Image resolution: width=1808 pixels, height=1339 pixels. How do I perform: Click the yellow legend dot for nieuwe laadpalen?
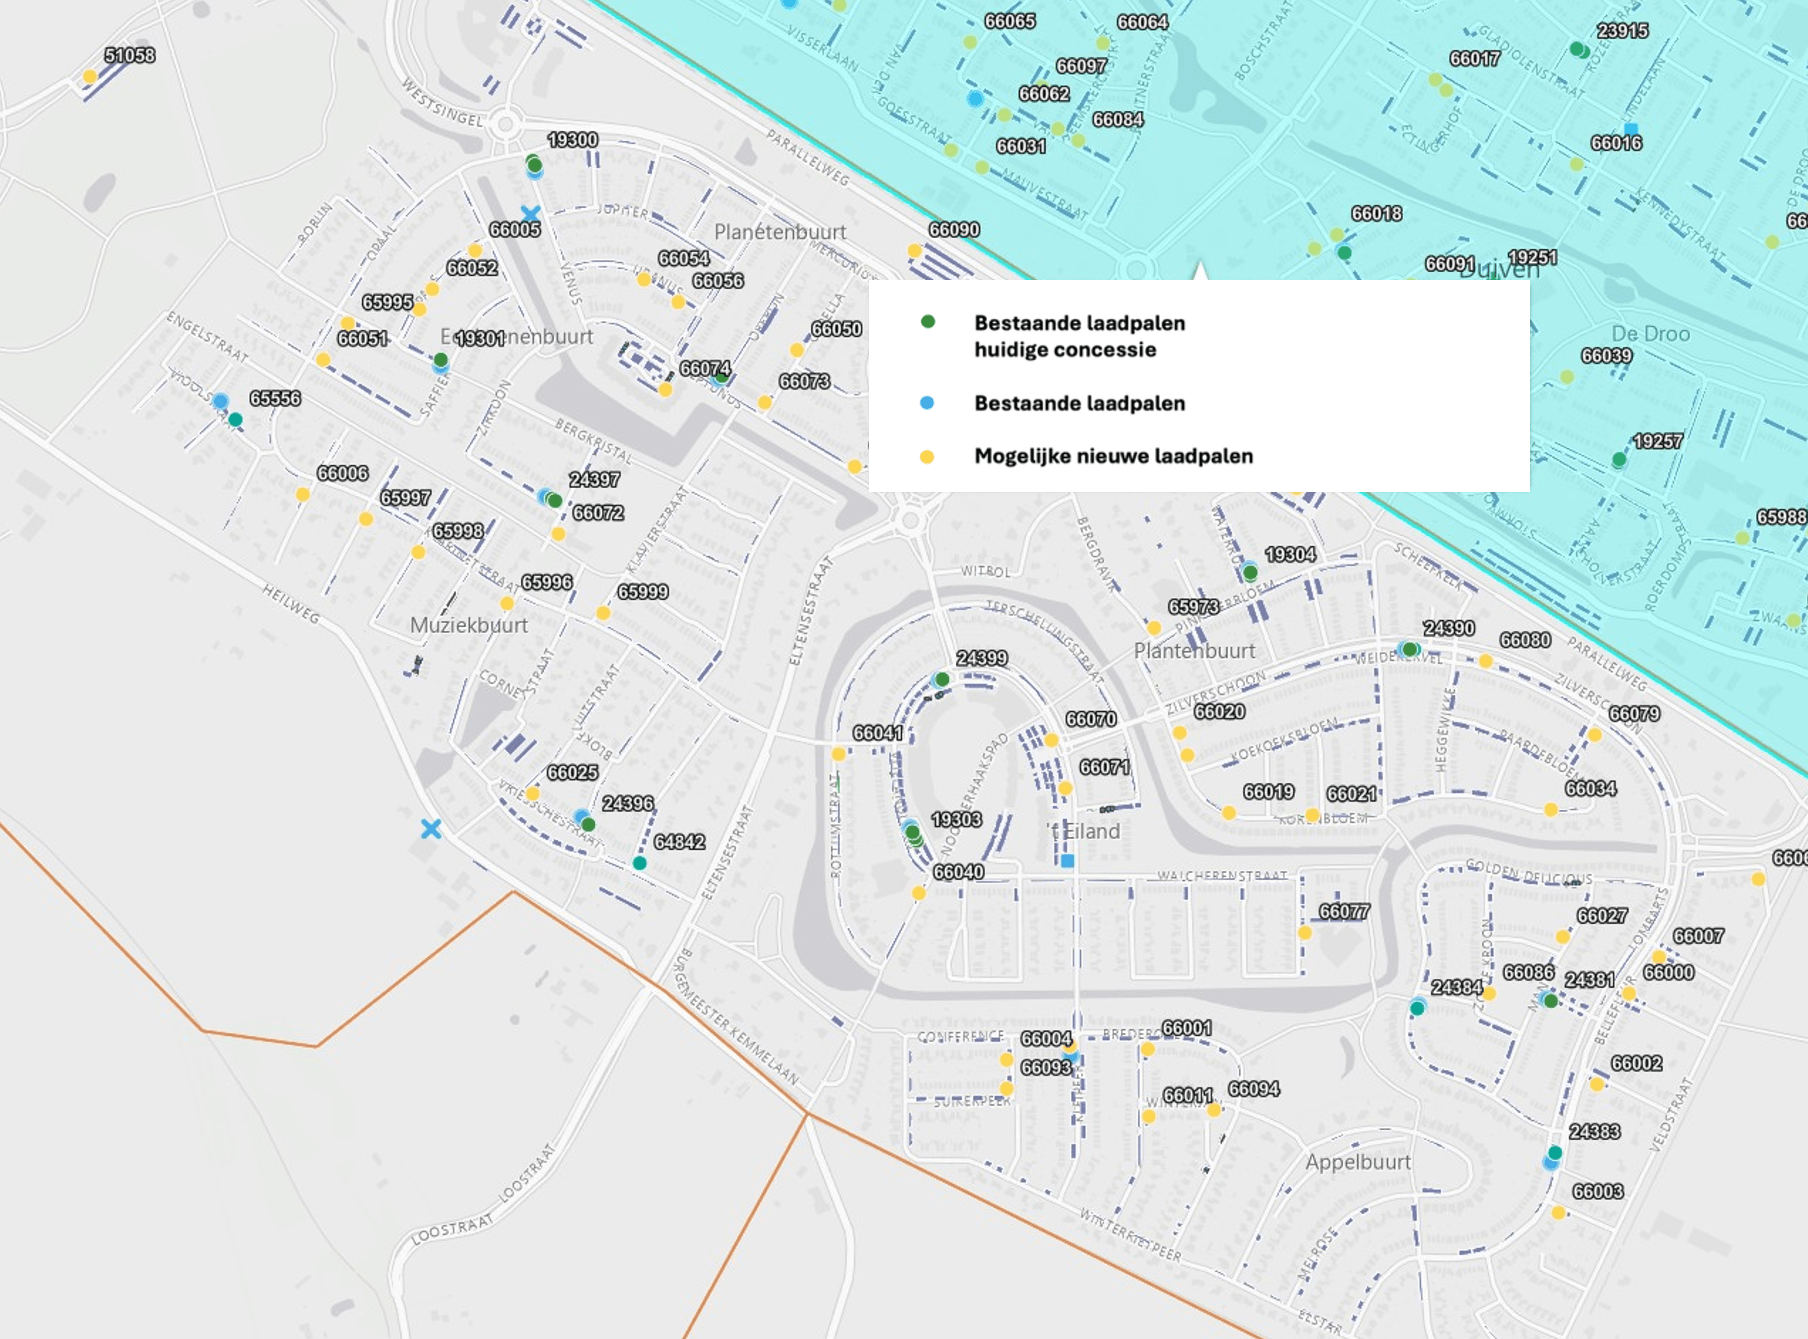point(927,457)
